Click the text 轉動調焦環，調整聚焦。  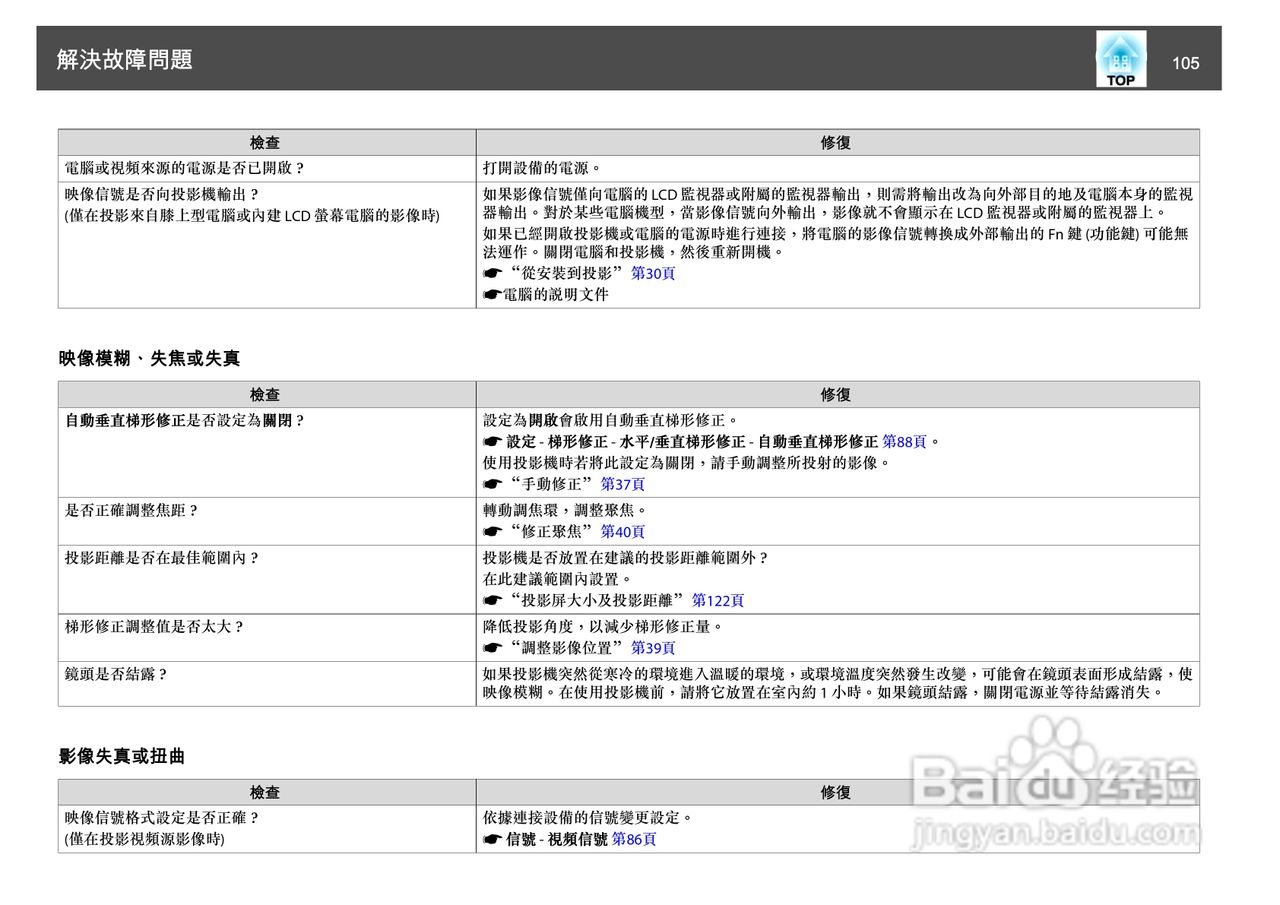[566, 511]
